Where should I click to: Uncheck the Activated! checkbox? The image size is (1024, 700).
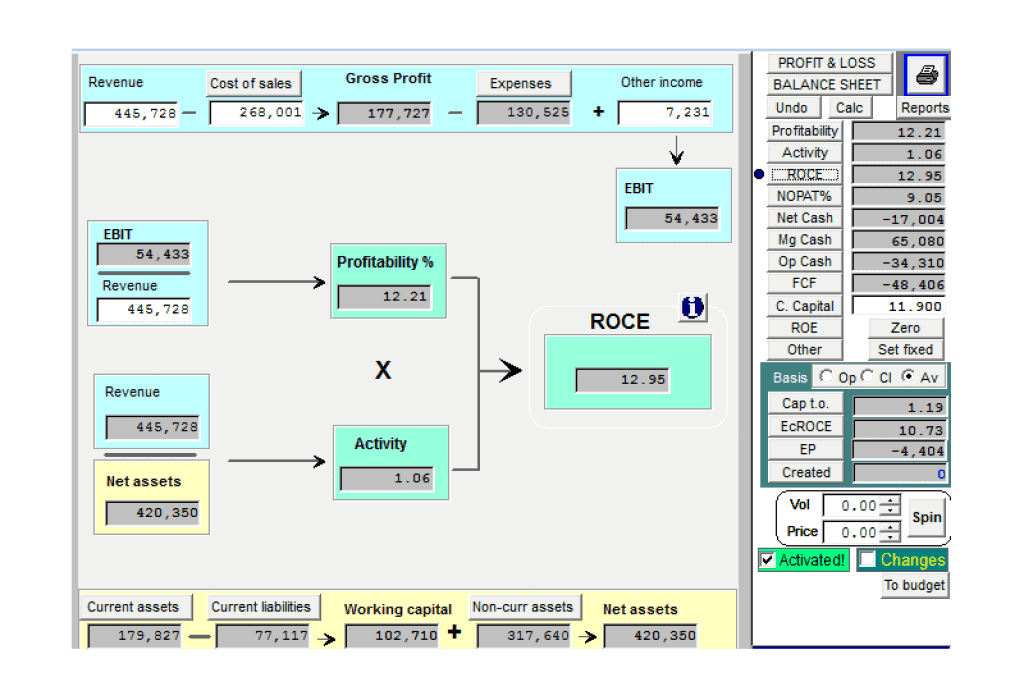pos(768,560)
